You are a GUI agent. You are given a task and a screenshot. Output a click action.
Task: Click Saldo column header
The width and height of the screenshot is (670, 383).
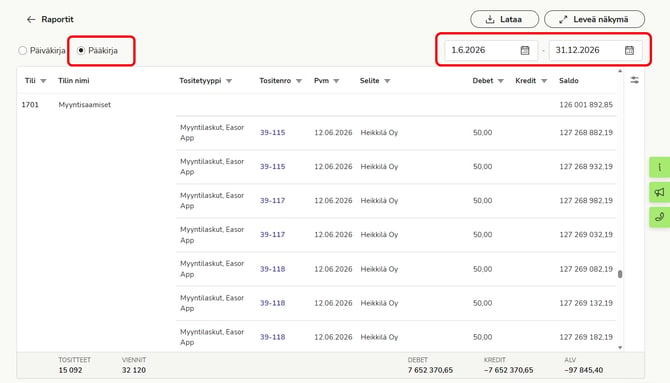coord(569,80)
